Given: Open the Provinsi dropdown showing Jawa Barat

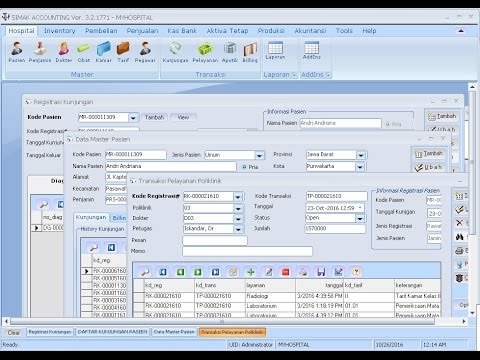Looking at the screenshot, I should tap(361, 155).
